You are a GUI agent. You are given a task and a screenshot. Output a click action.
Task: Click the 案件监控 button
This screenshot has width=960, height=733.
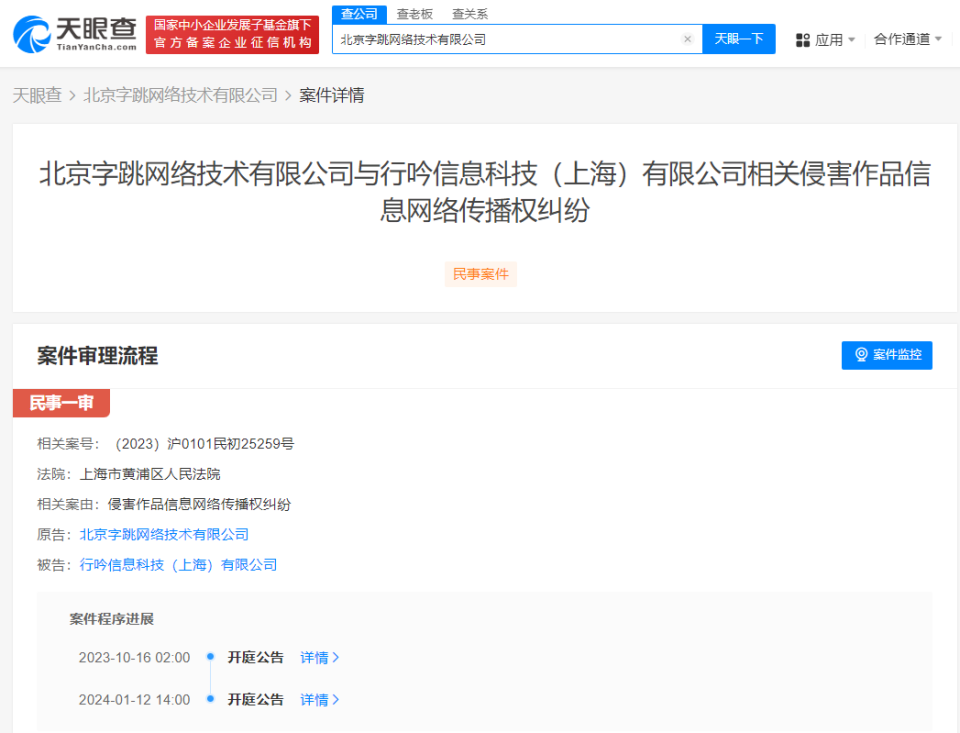887,355
